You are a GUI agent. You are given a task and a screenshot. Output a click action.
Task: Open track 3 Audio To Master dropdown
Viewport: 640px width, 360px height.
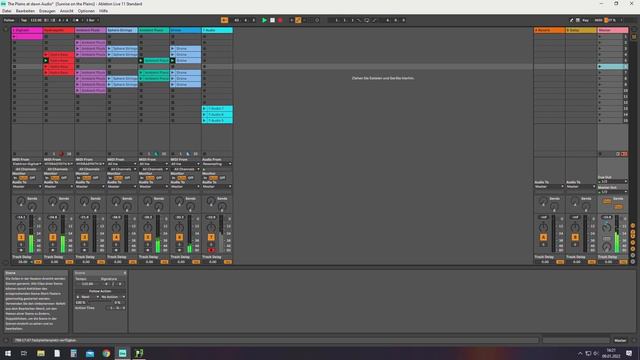pos(91,187)
